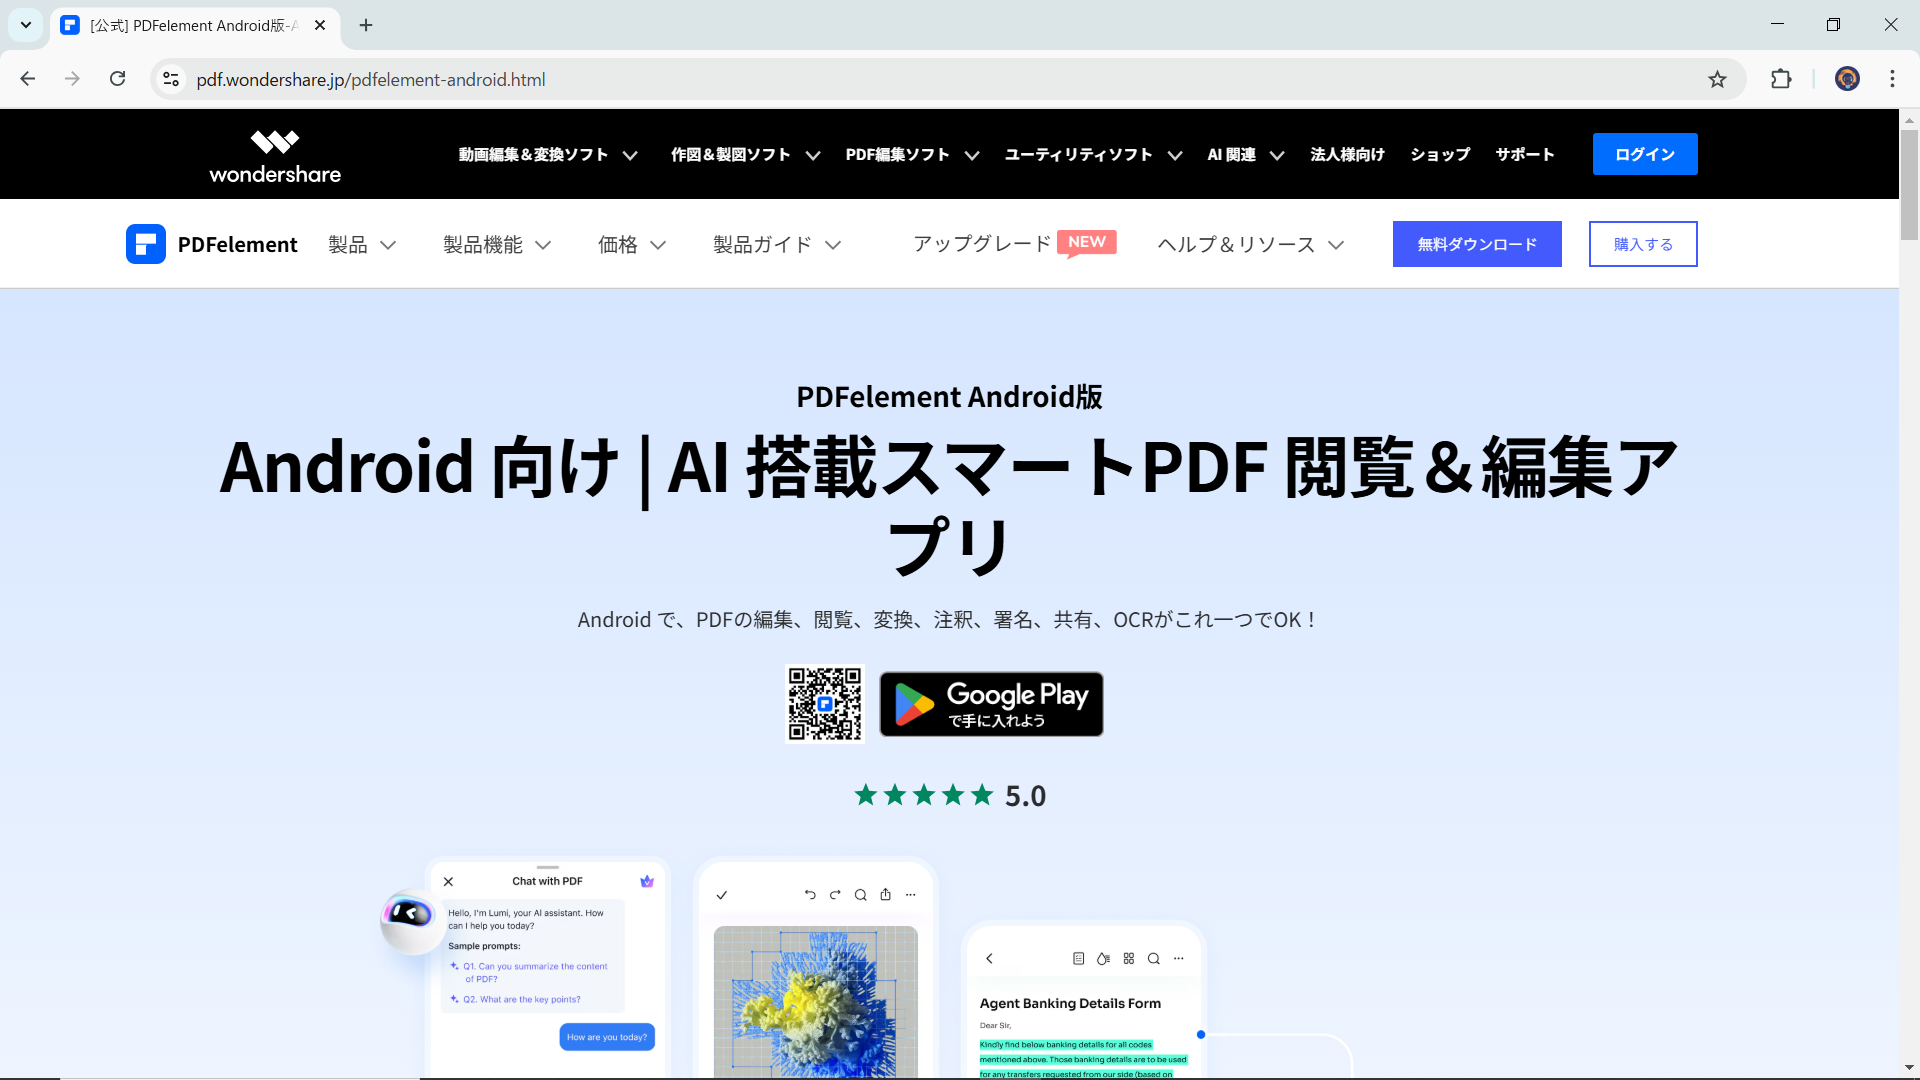Open サポート link

[1525, 155]
